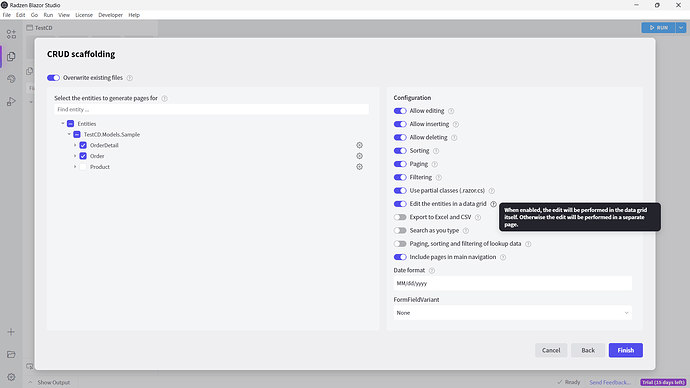Image resolution: width=690 pixels, height=388 pixels.
Task: Show help for Date format
Action: [x=432, y=271]
